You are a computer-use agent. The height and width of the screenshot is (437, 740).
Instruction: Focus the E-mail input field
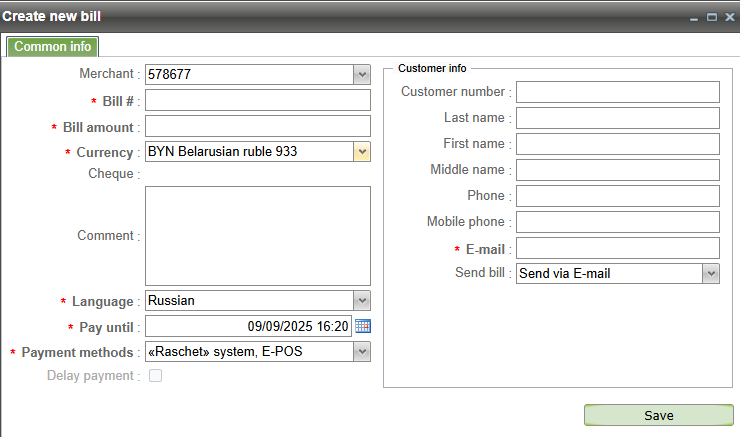617,248
